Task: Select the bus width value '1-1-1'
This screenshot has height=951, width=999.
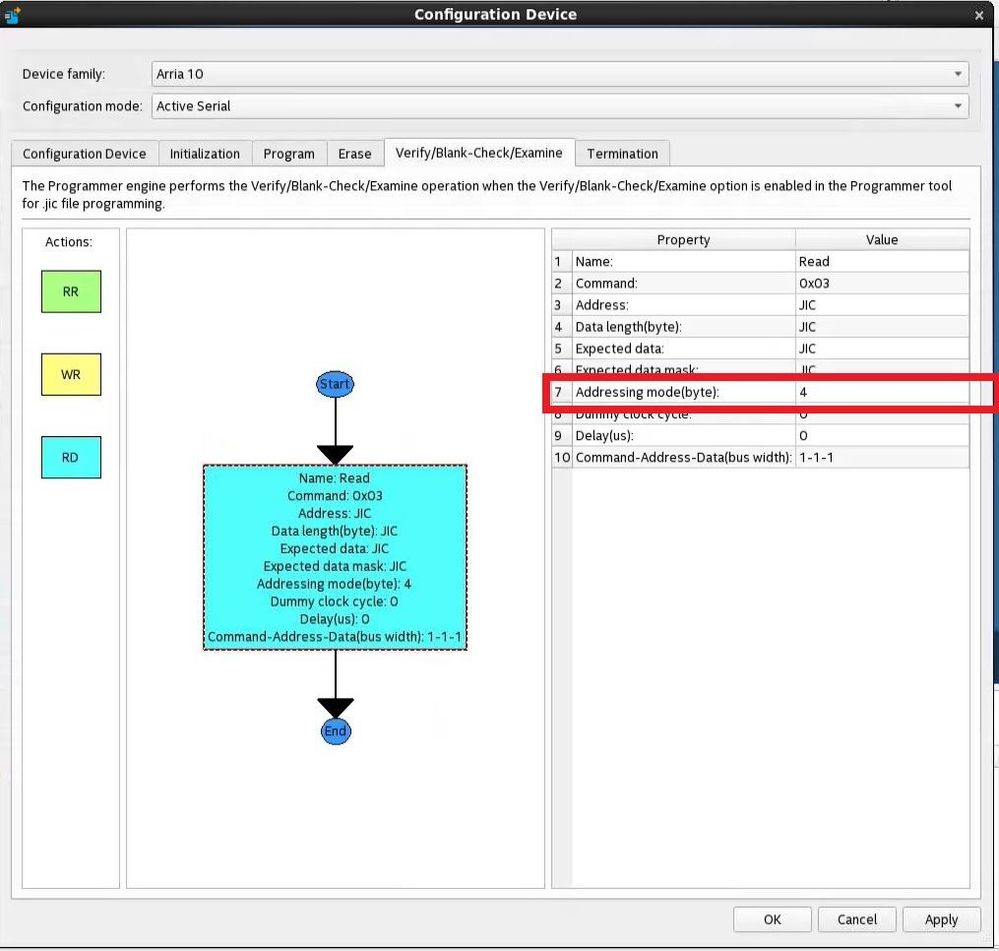Action: click(x=882, y=457)
